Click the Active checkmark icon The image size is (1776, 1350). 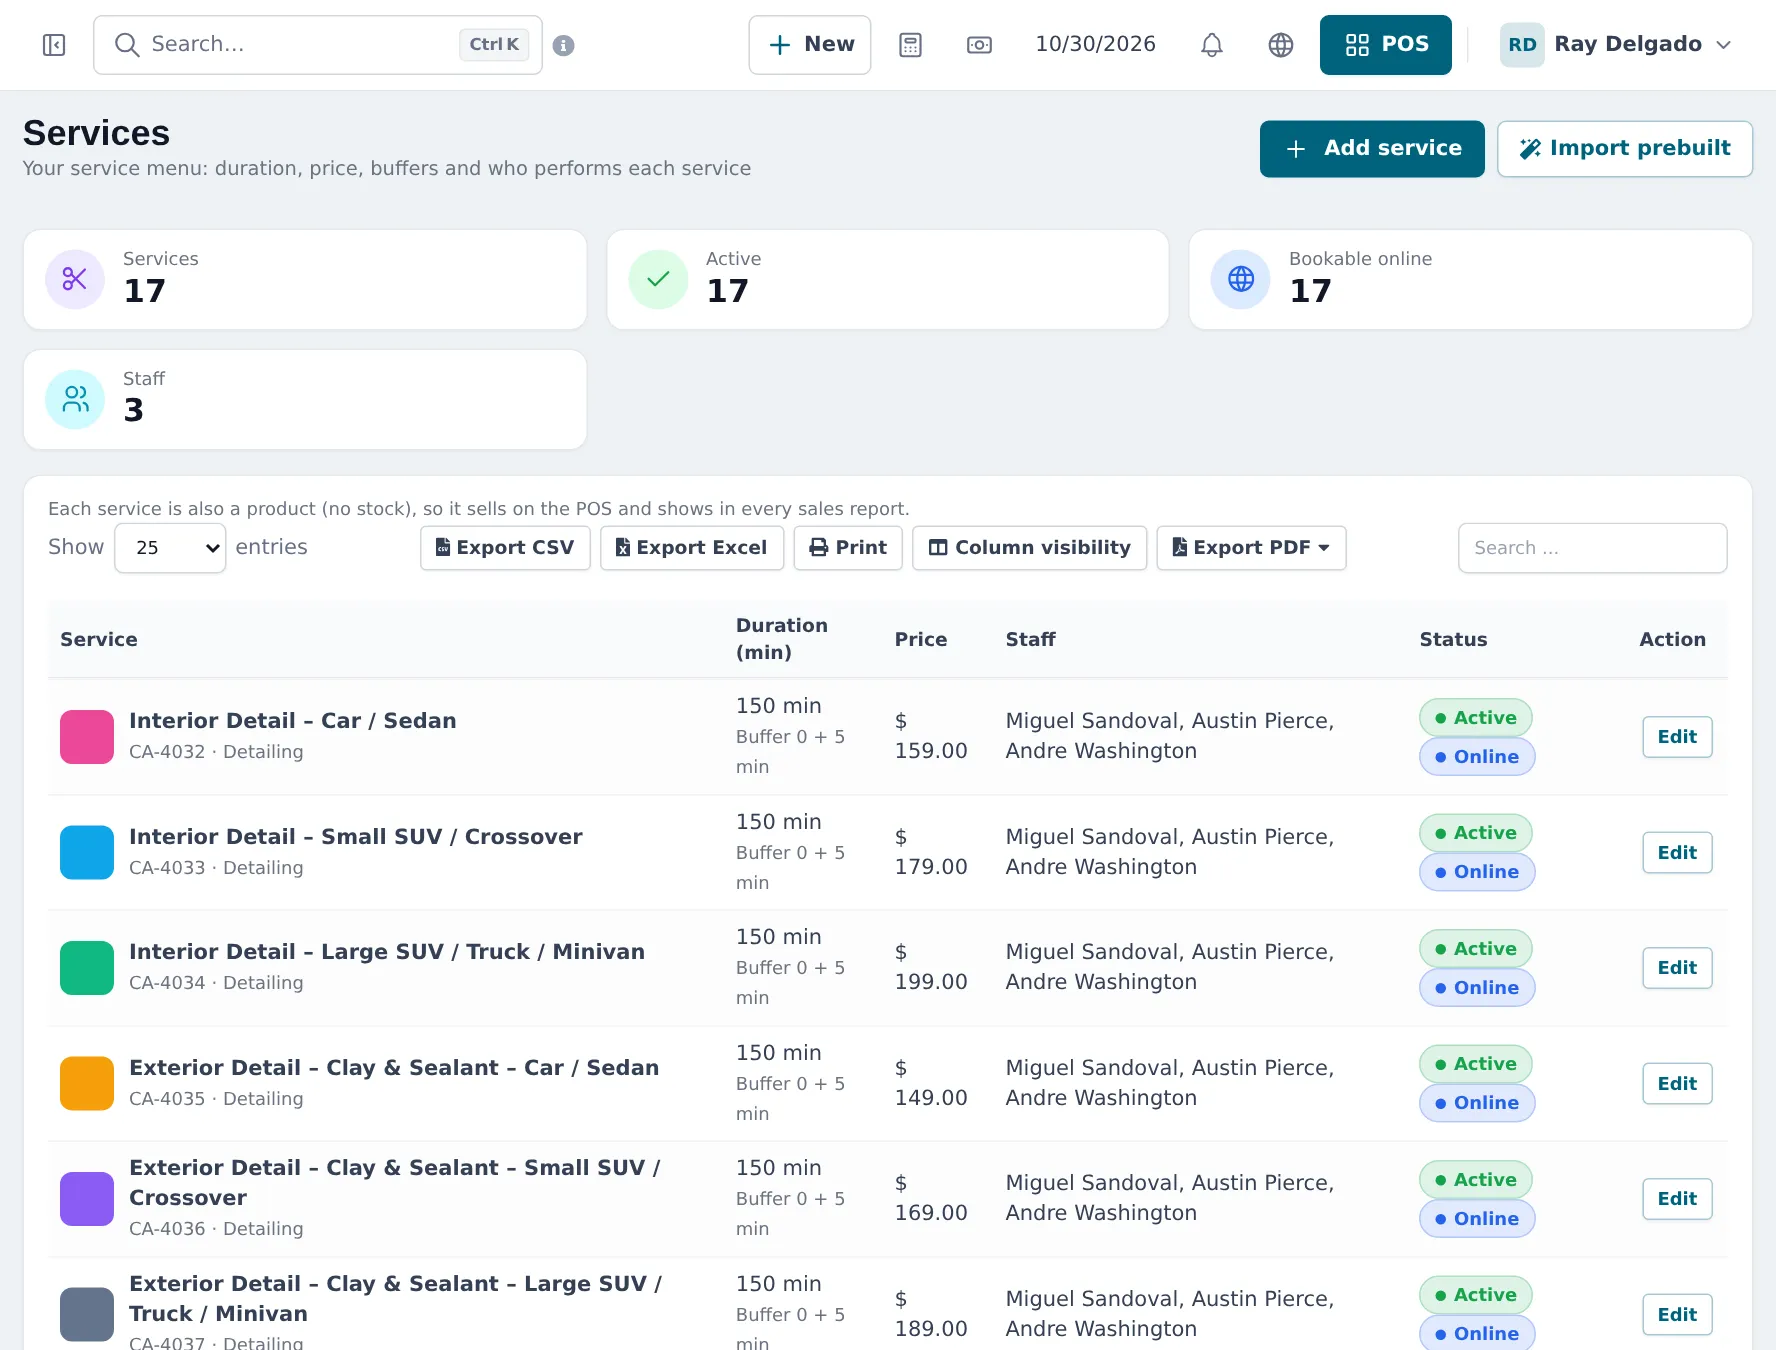coord(658,279)
